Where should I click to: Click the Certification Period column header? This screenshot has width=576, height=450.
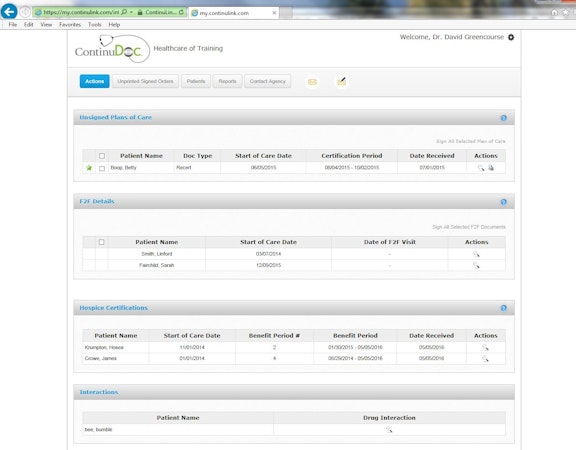click(352, 156)
